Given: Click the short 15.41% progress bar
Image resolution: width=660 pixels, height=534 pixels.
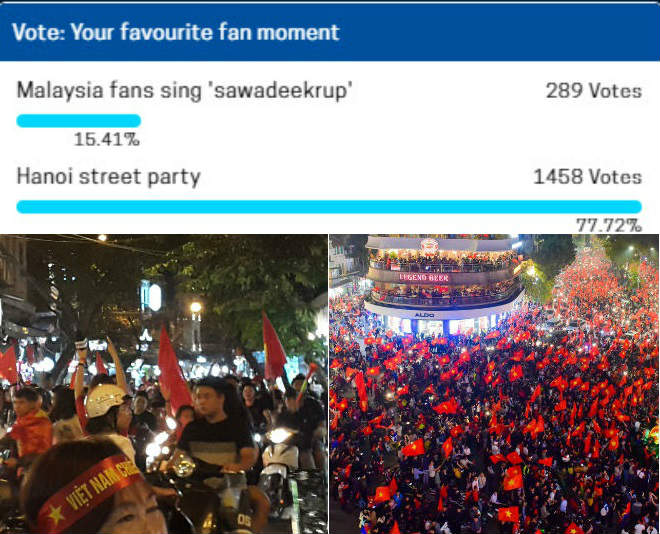Looking at the screenshot, I should [x=78, y=120].
